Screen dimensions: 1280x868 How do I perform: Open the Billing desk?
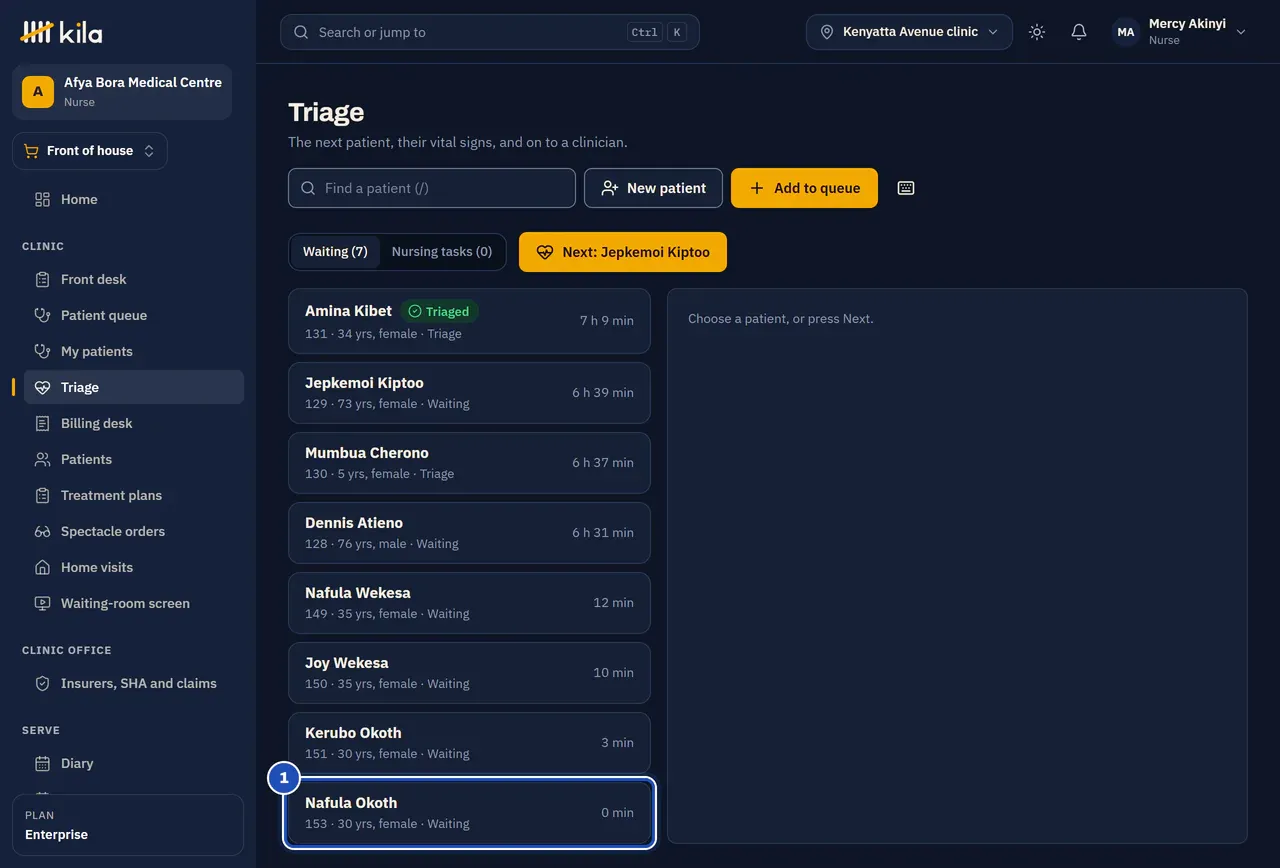pos(134,423)
